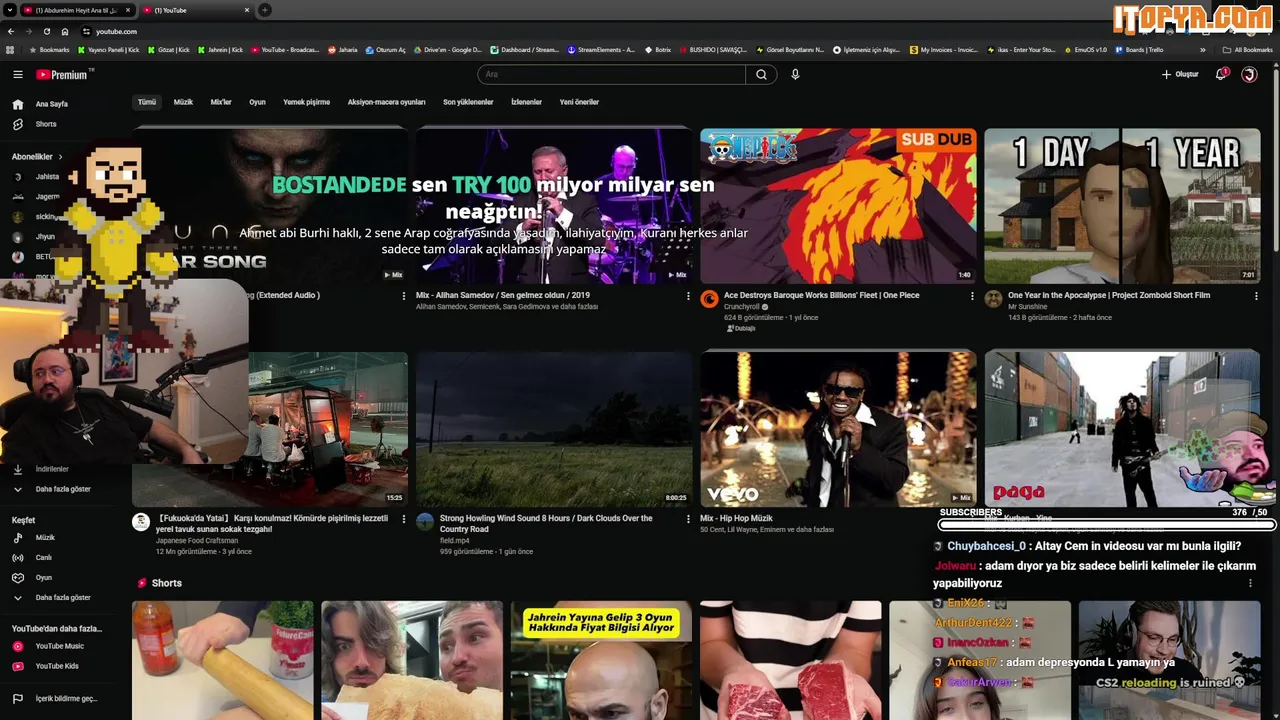Select the Tümü filter chip
Viewport: 1280px width, 720px height.
pyautogui.click(x=147, y=102)
